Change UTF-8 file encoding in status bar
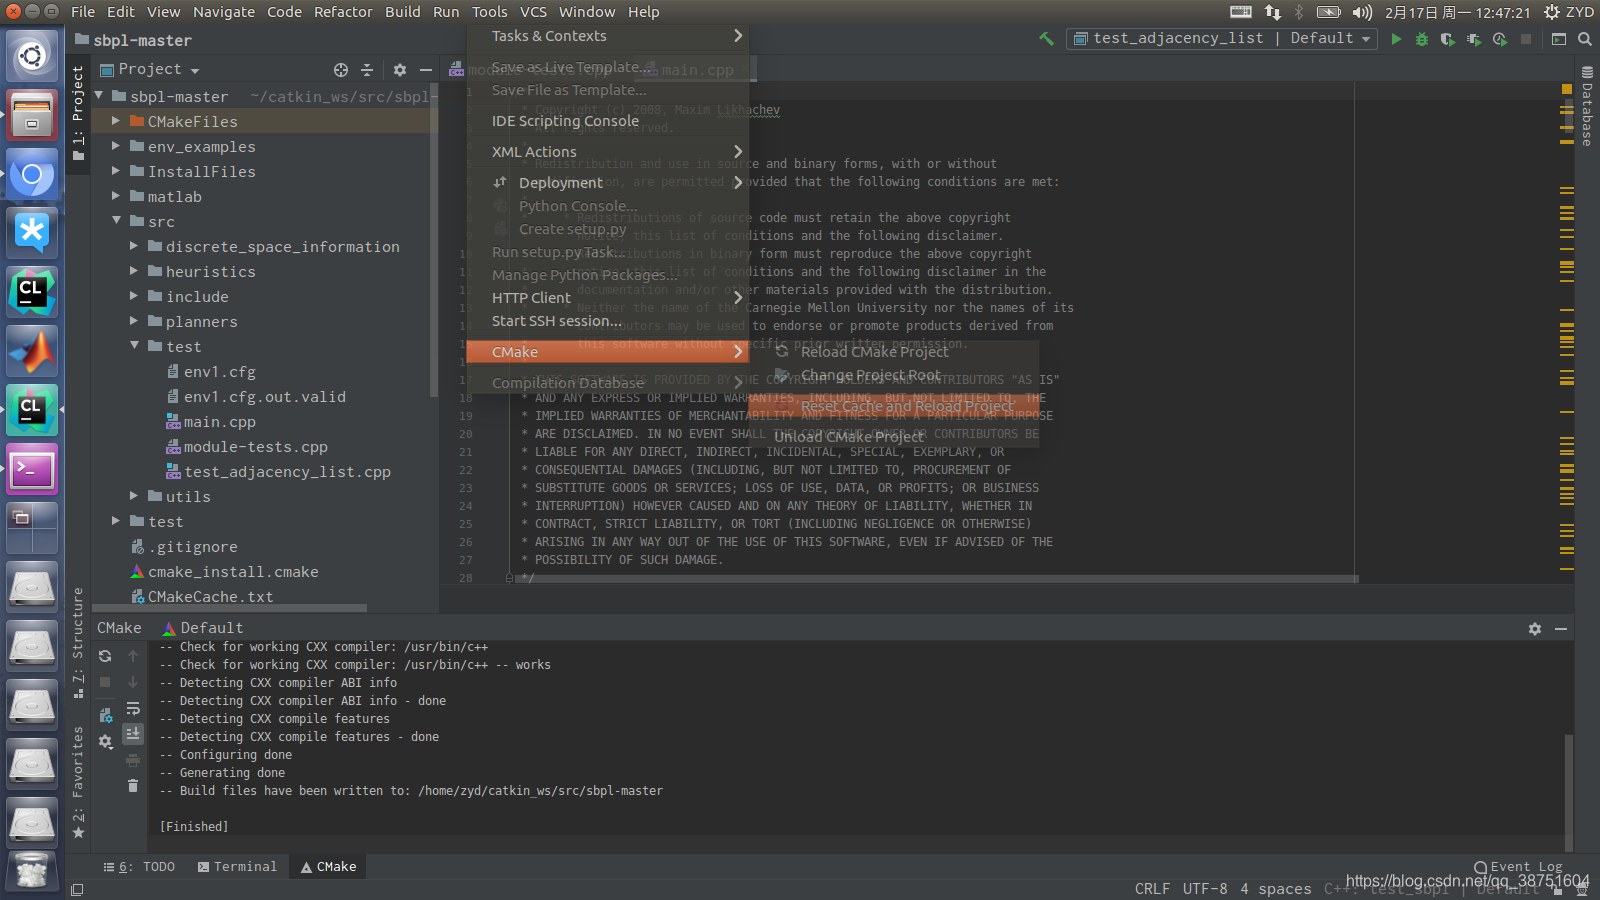Screen dimensions: 1600x900 [x=1205, y=889]
